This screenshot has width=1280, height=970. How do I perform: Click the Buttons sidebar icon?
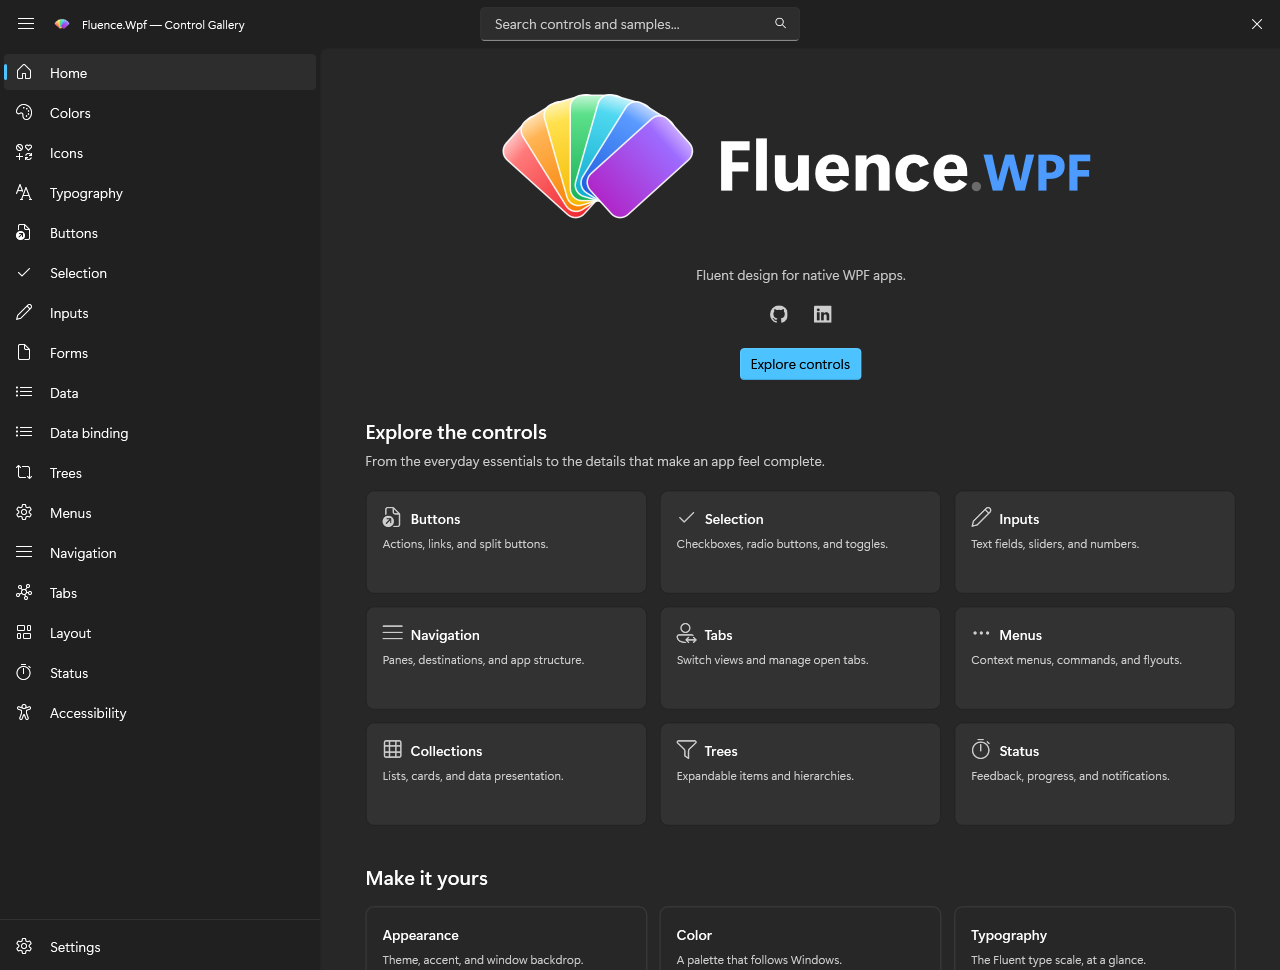click(x=24, y=232)
